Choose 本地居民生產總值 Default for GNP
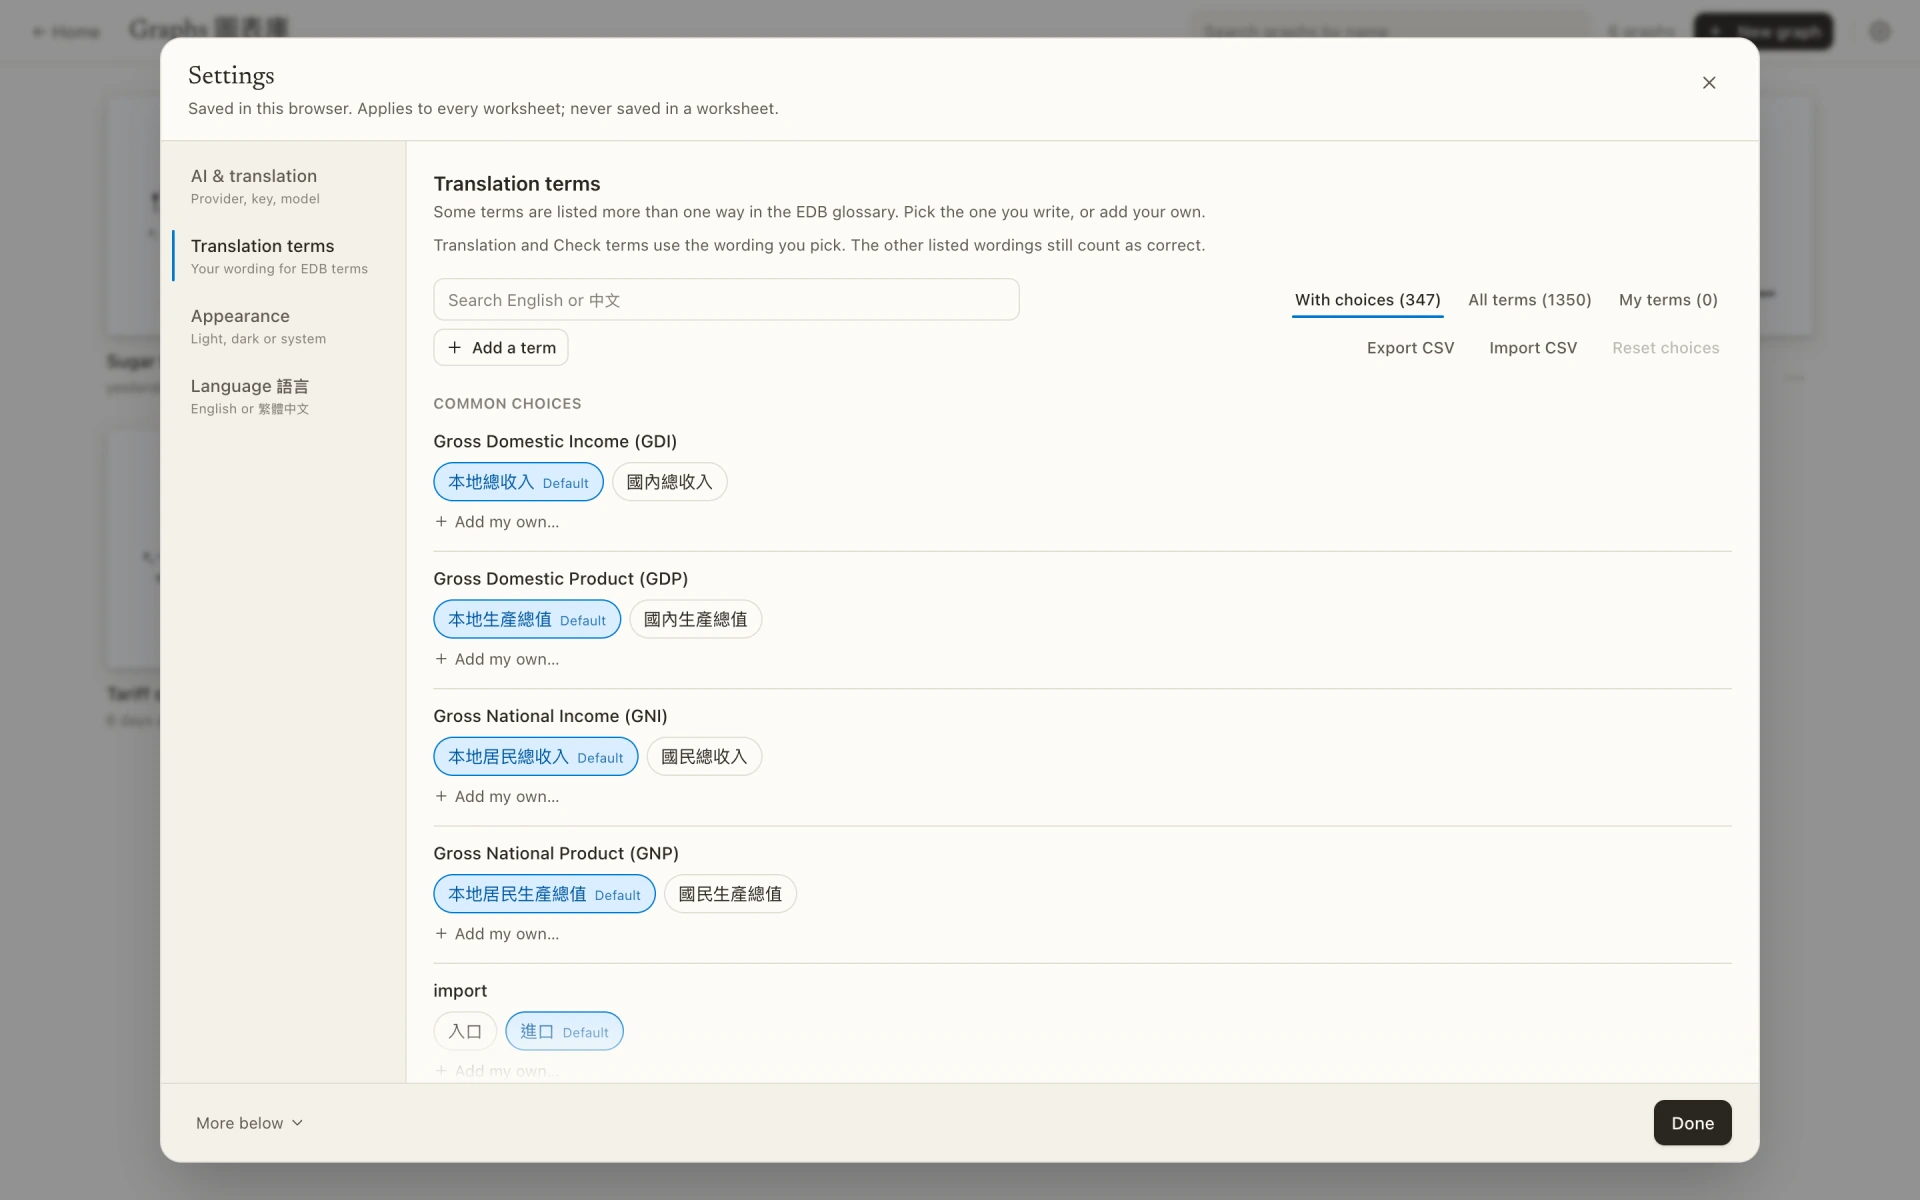Image resolution: width=1920 pixels, height=1200 pixels. 544,894
